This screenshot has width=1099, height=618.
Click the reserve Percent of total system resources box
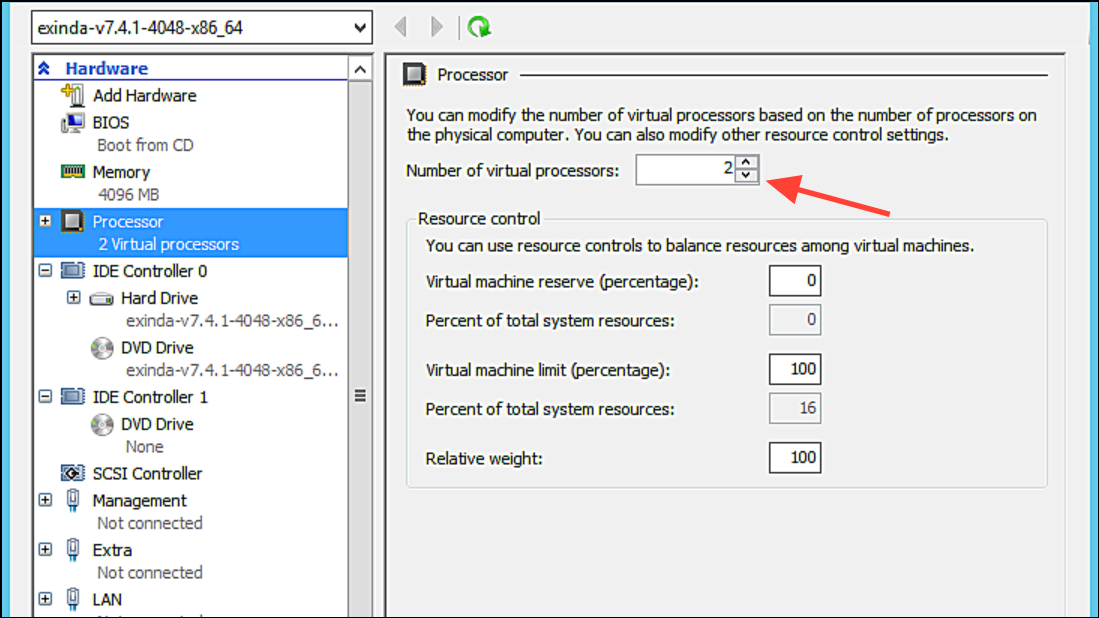(x=795, y=320)
